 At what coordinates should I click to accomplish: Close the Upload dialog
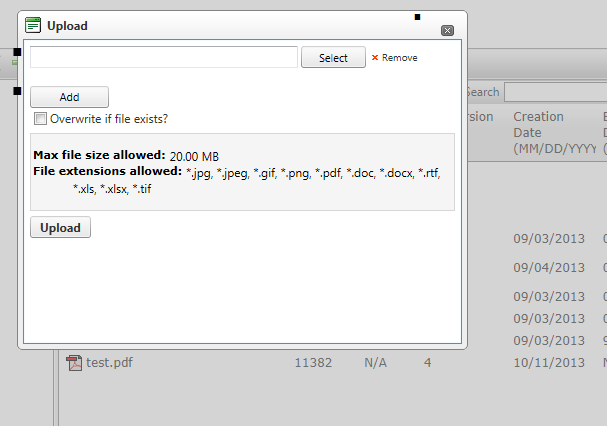point(447,31)
